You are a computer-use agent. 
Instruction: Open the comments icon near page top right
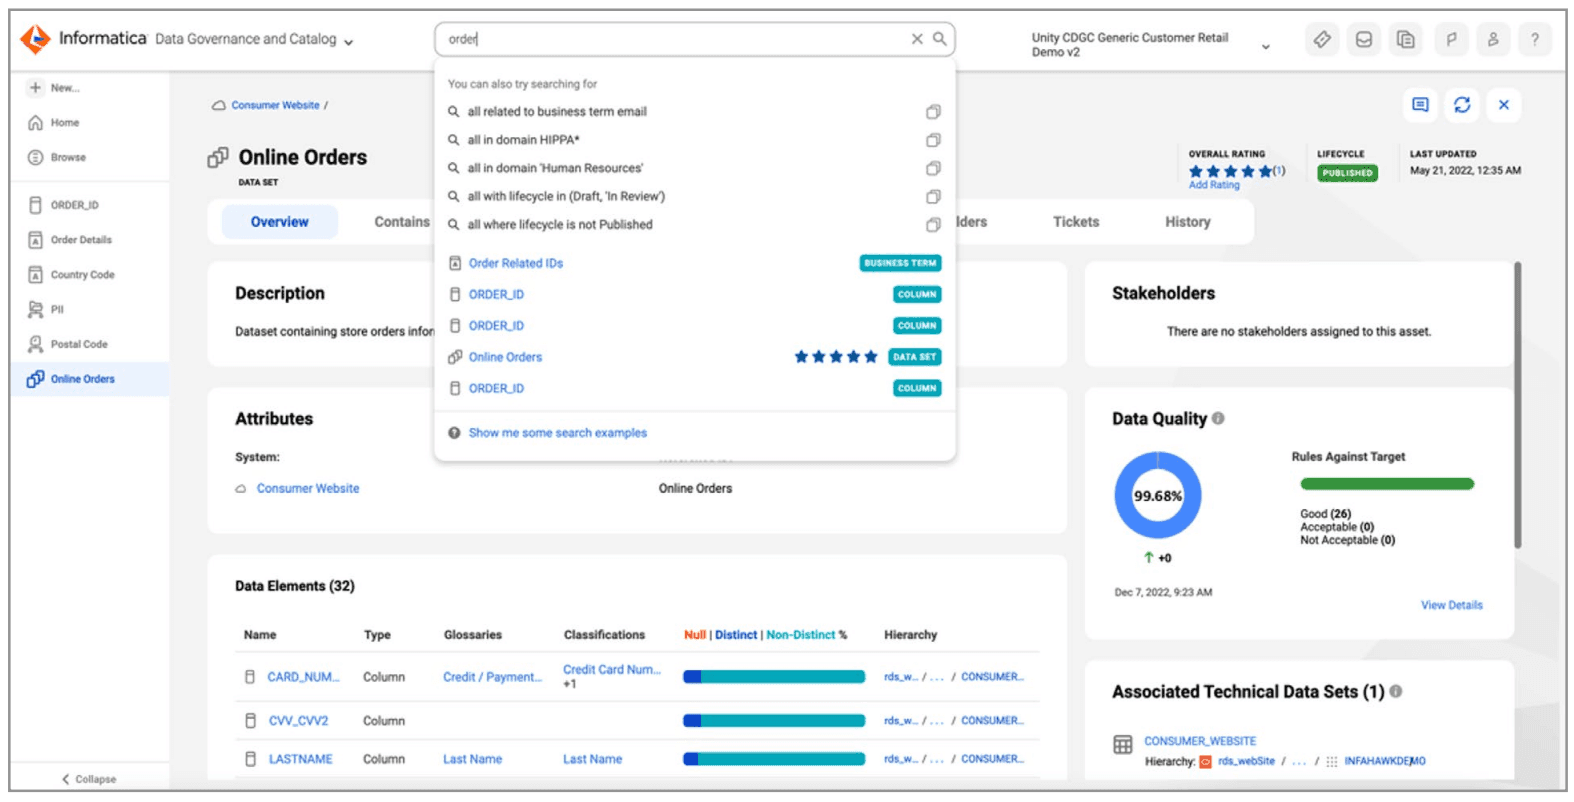[1420, 105]
